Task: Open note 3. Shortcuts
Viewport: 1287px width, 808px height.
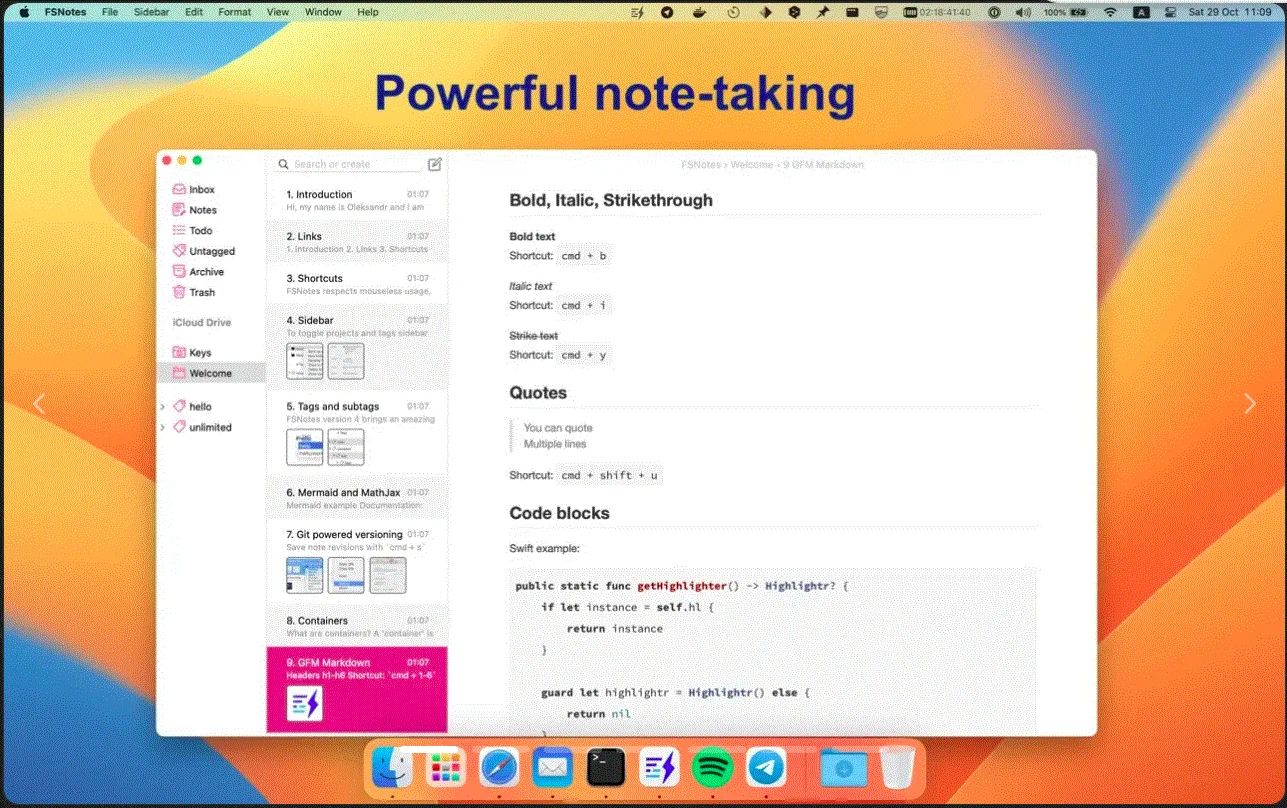Action: point(357,284)
